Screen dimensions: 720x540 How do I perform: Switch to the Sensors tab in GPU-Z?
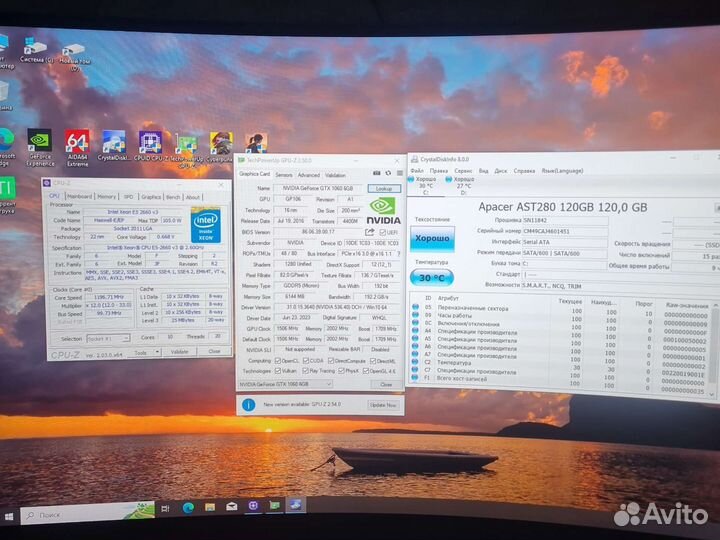tap(284, 175)
